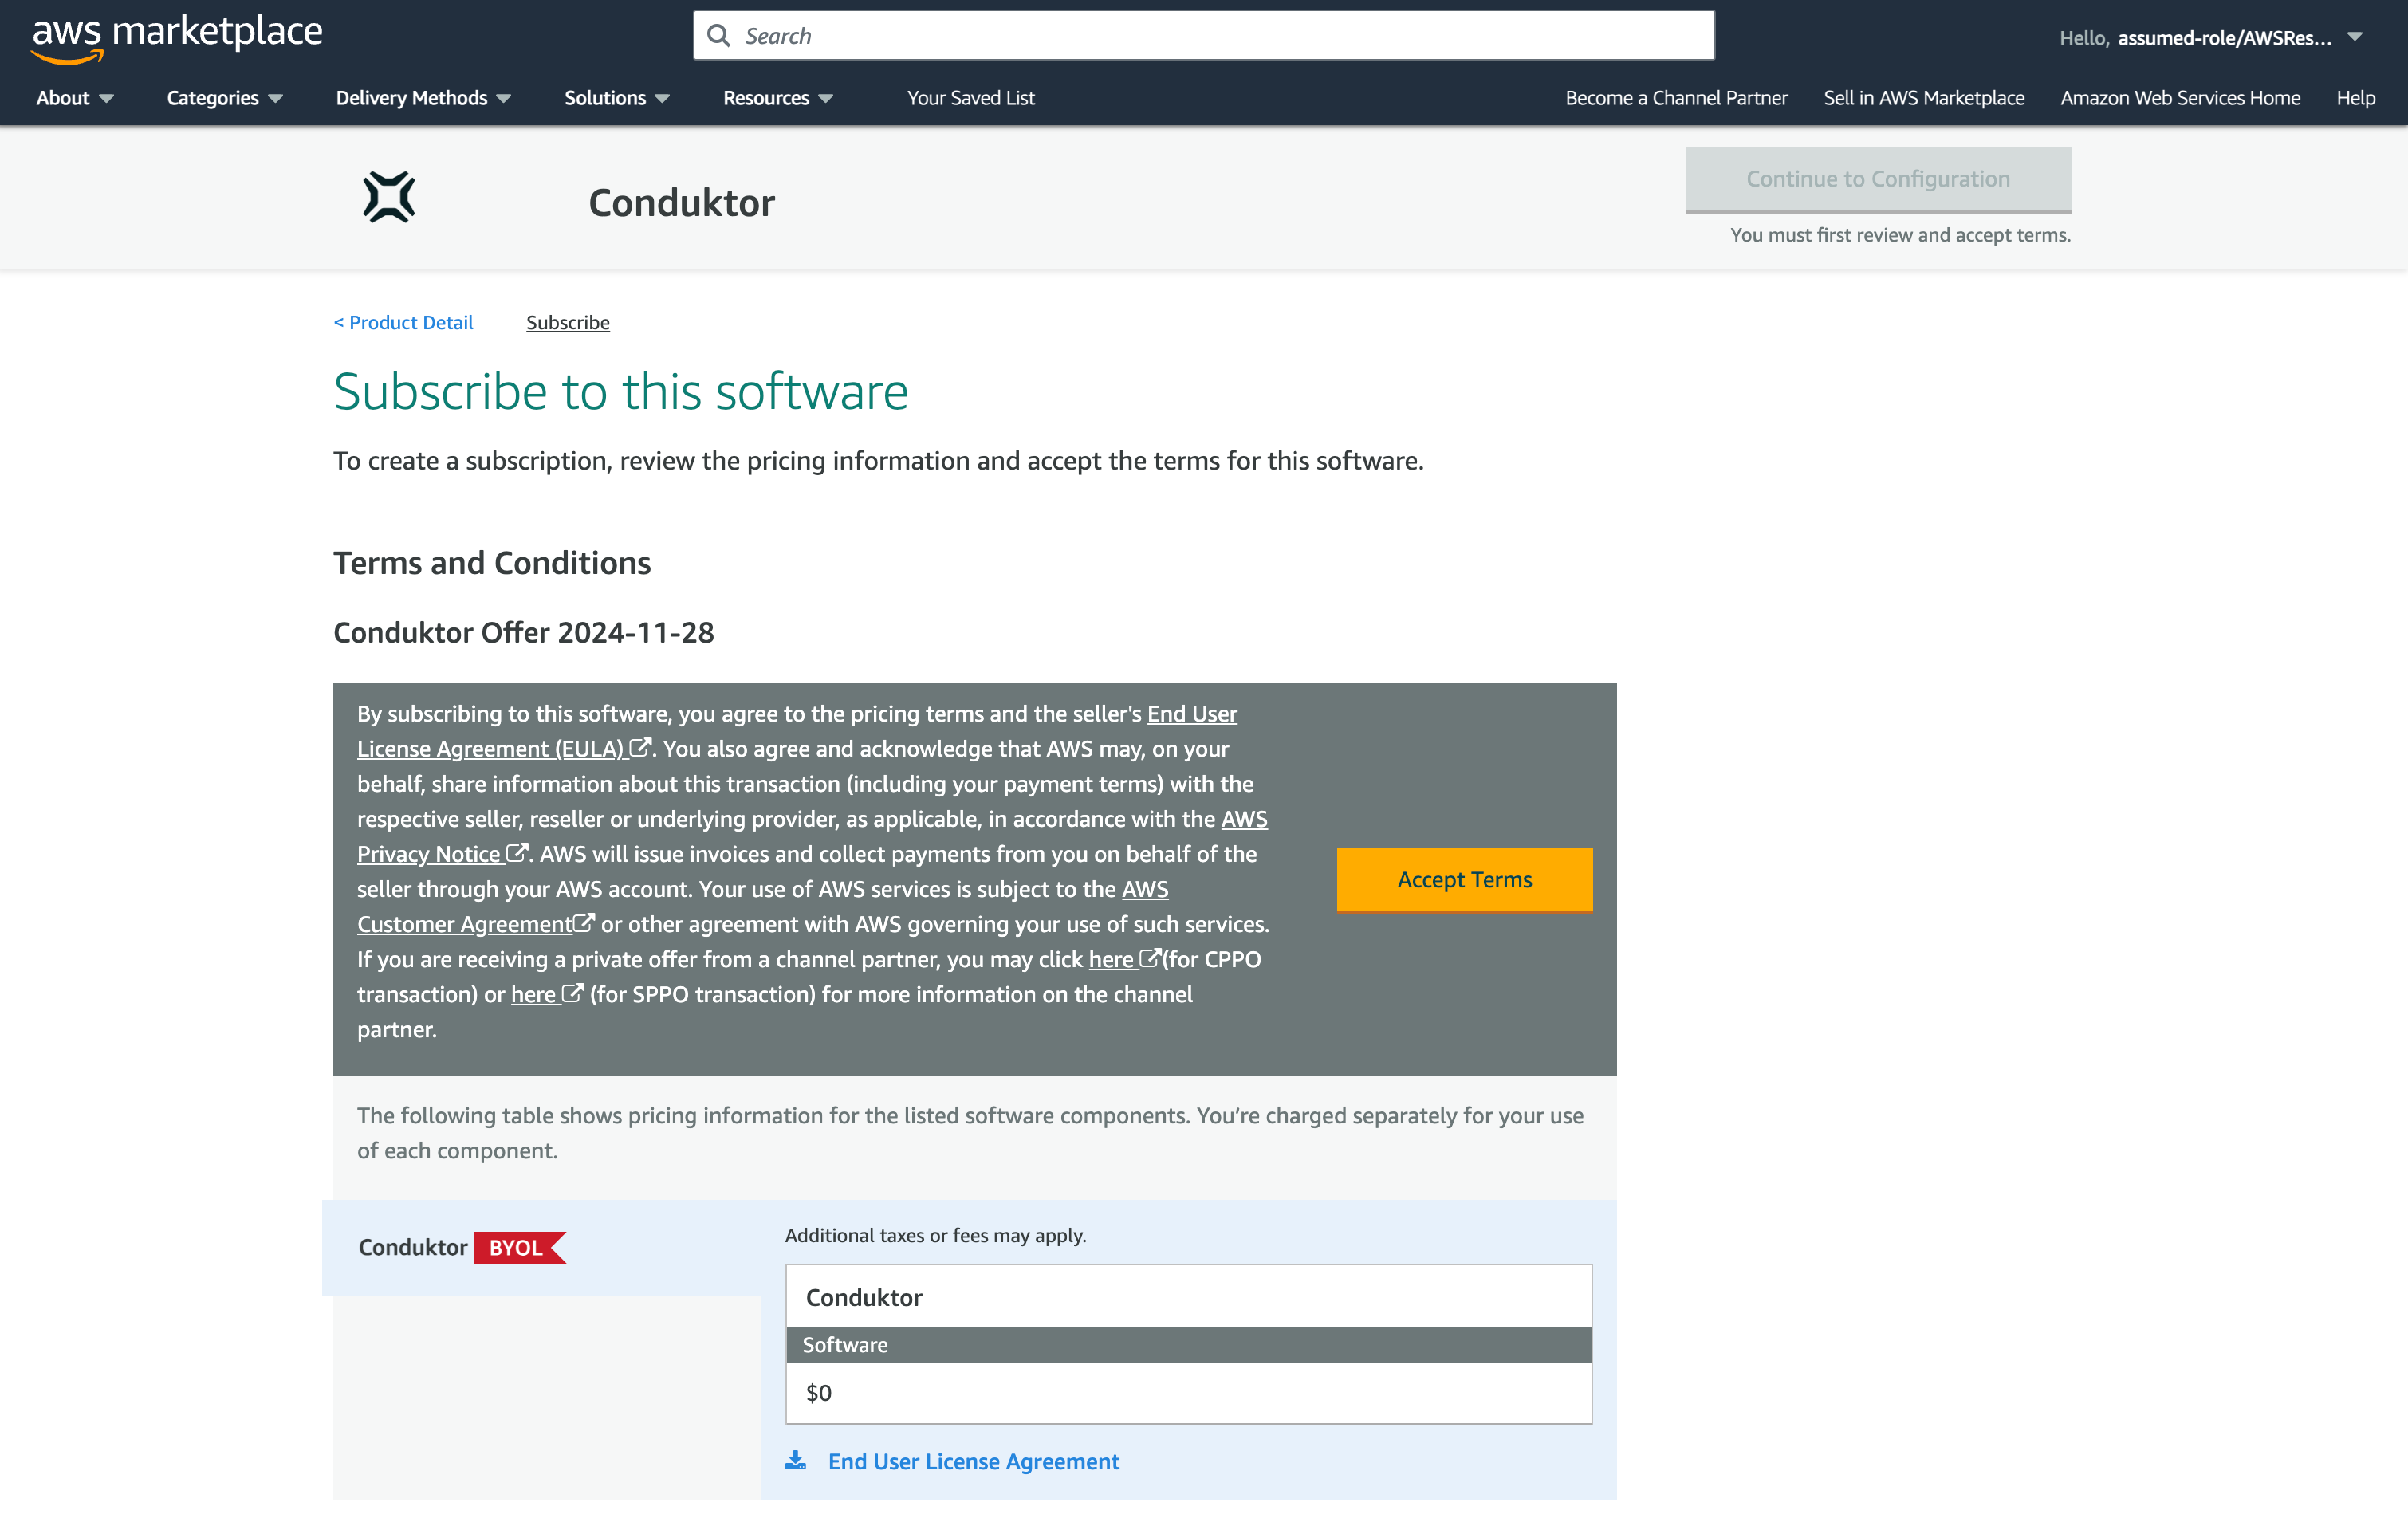Open the EULA external link icon

click(x=640, y=748)
